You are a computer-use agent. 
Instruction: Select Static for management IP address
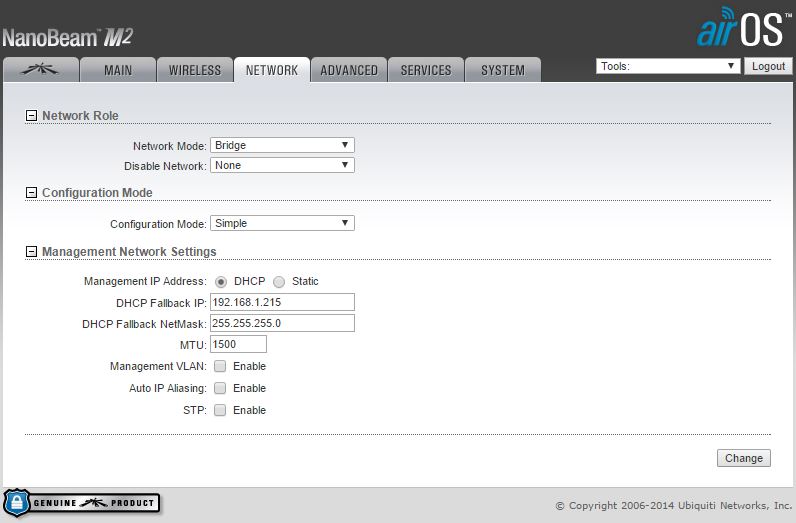279,282
